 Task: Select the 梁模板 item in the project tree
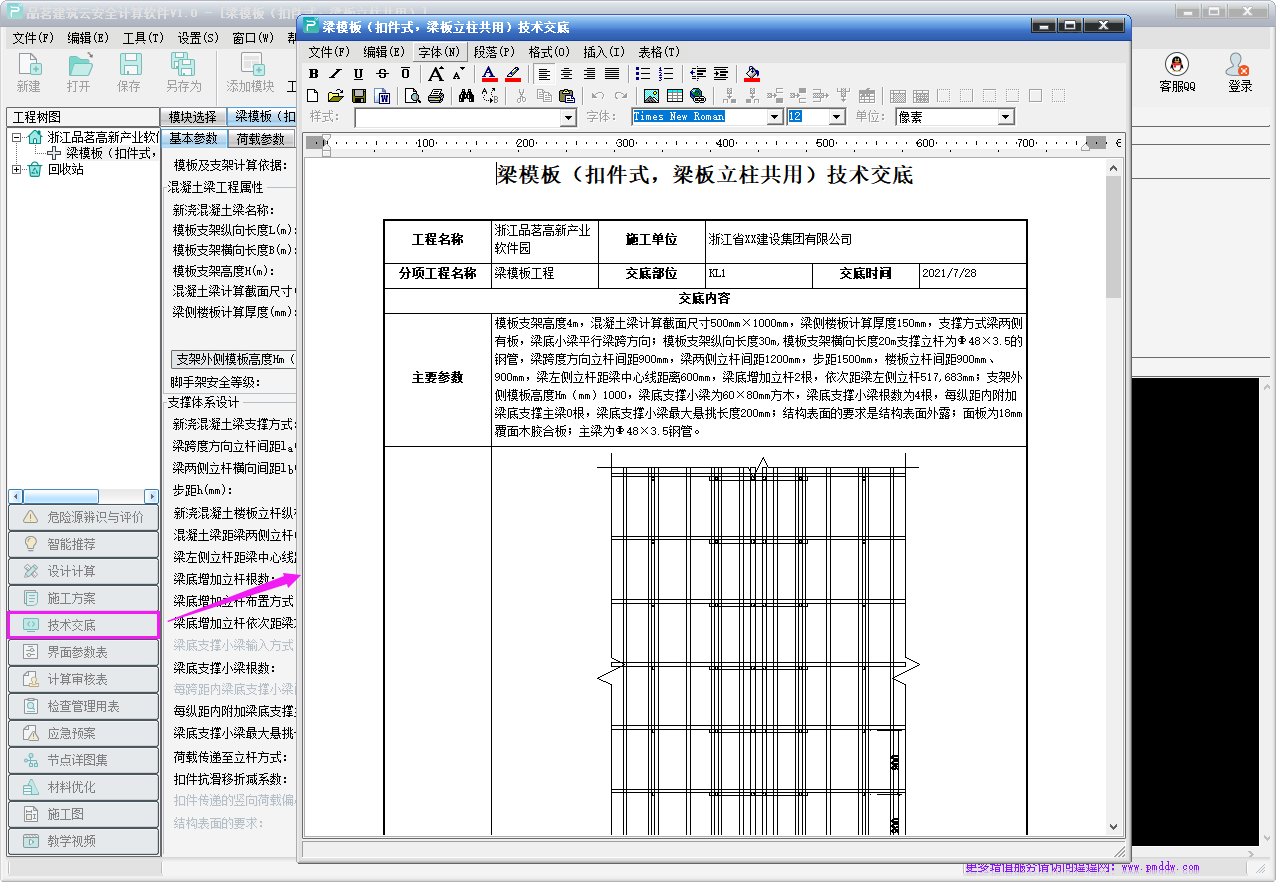(x=112, y=153)
